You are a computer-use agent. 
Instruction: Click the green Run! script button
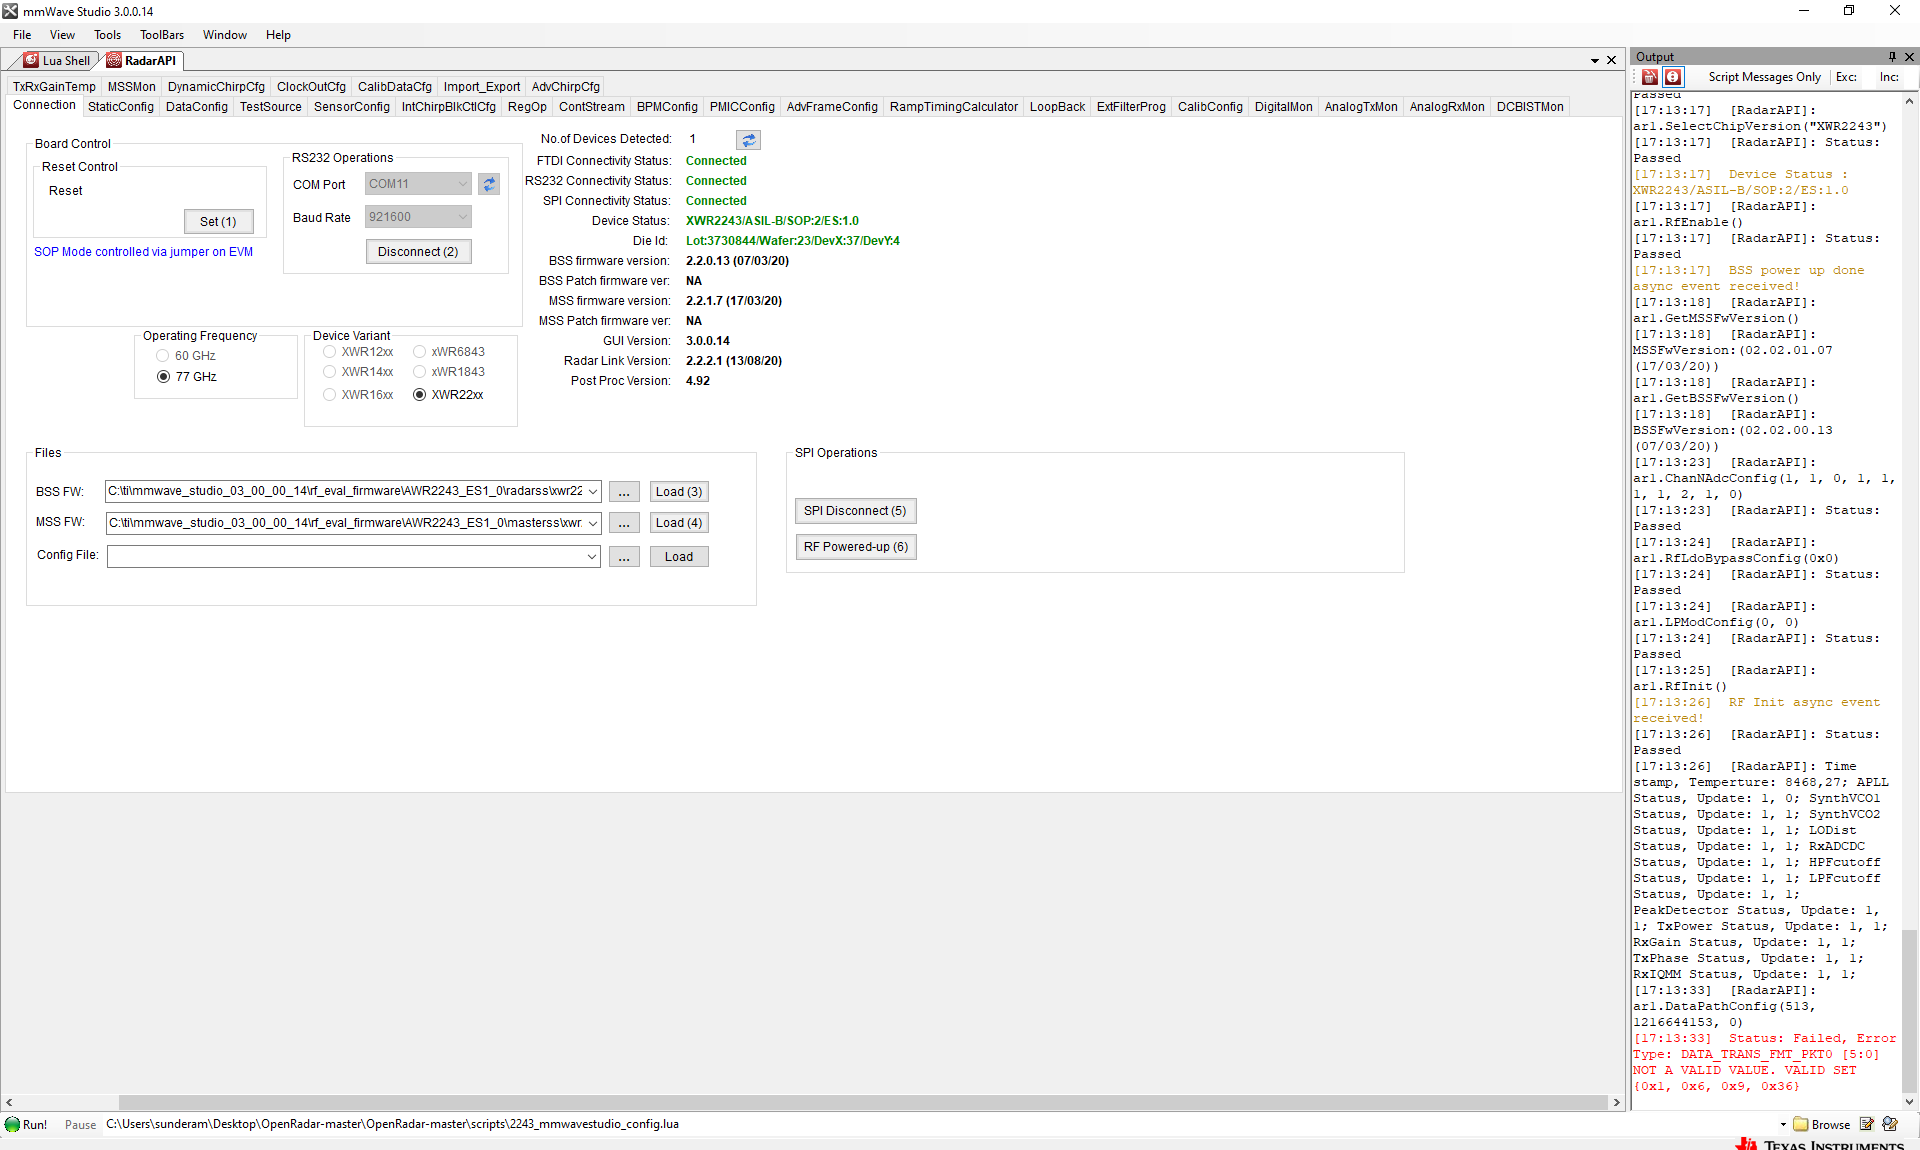tap(26, 1124)
